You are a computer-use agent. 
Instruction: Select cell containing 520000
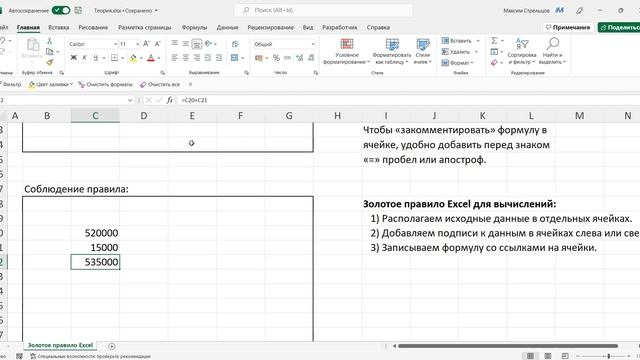click(95, 233)
